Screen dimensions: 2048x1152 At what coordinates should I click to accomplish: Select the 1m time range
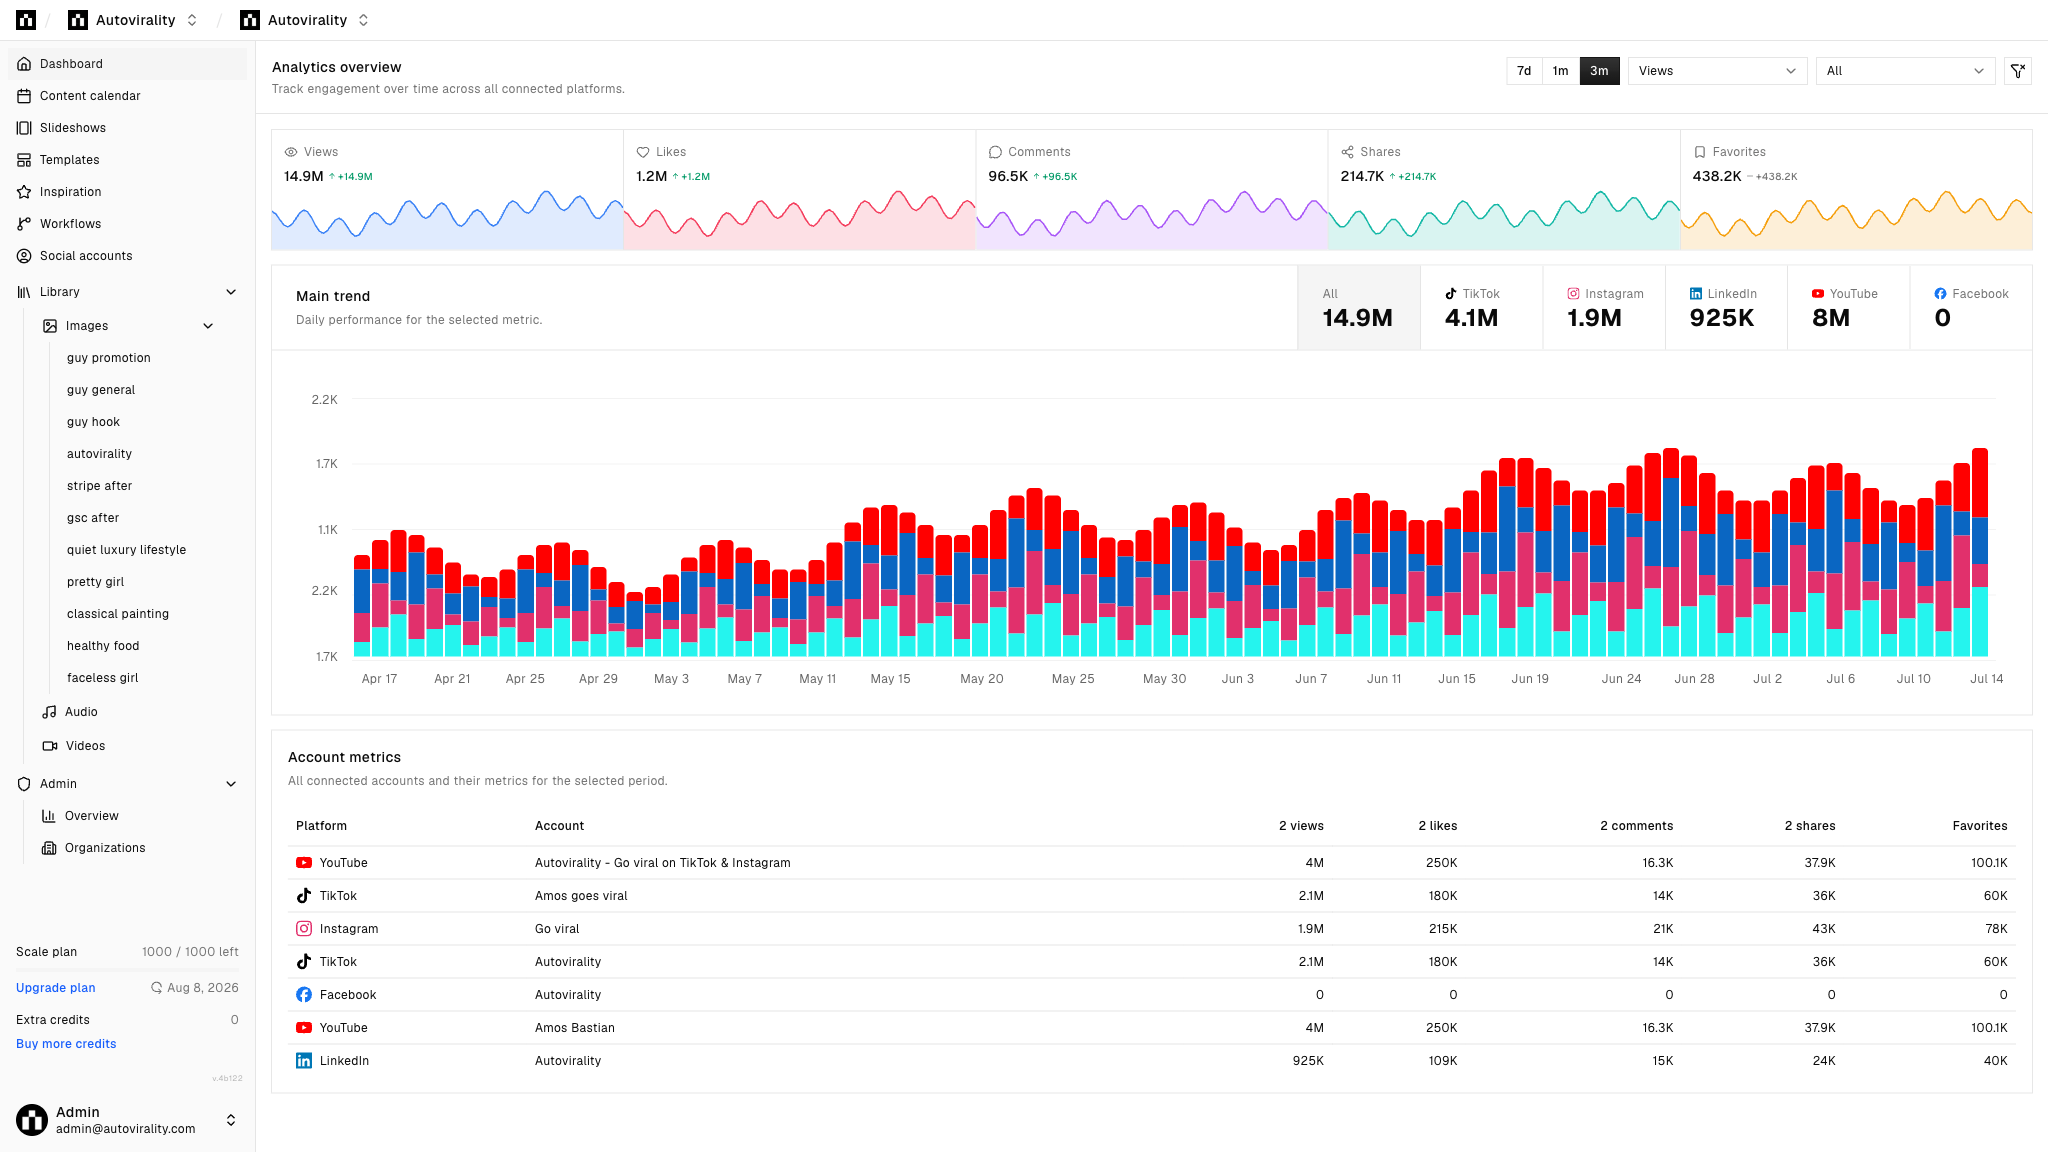click(1560, 71)
